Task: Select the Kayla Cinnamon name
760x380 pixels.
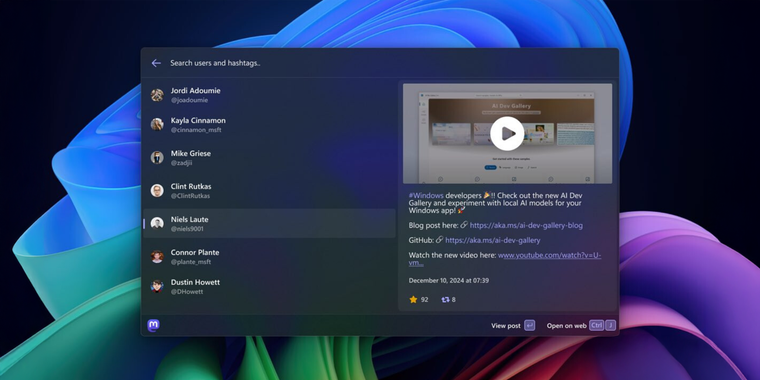Action: 198,121
